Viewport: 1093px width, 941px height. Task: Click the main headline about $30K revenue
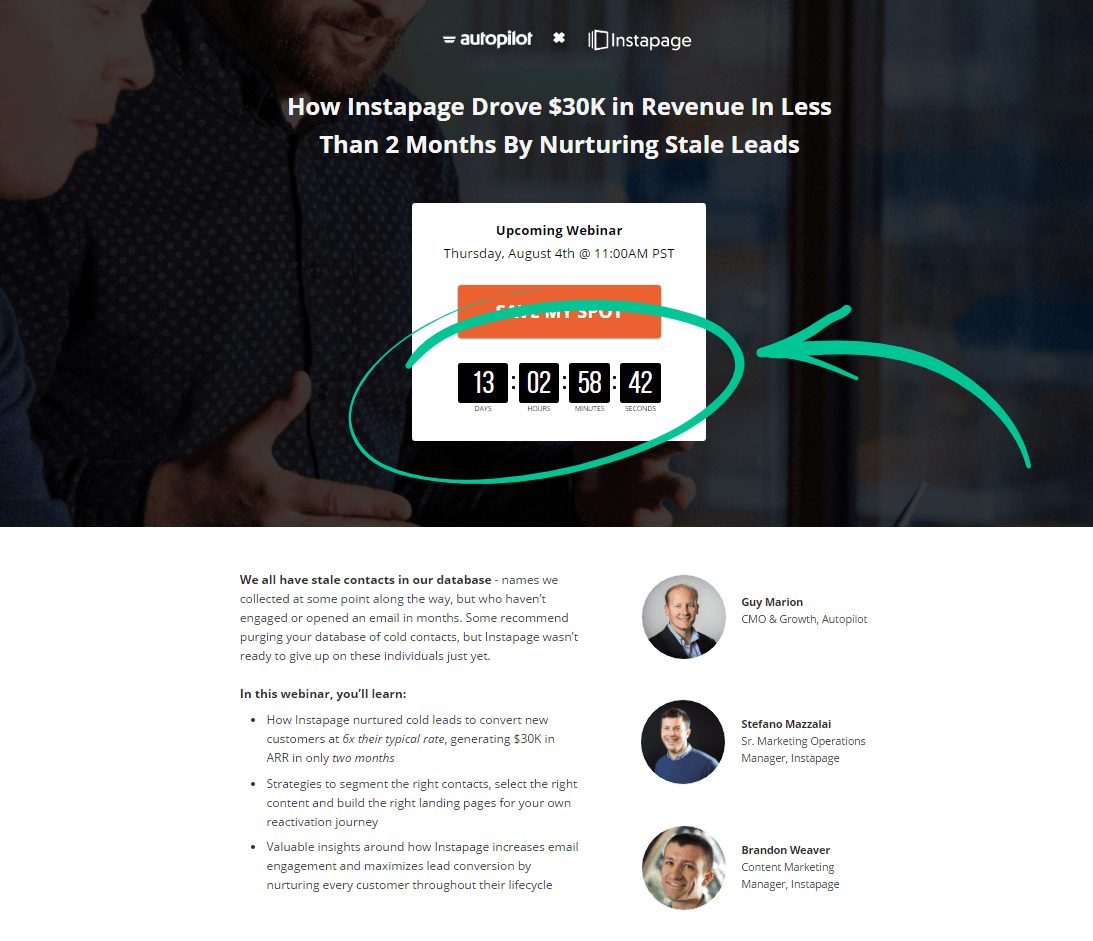pyautogui.click(x=559, y=125)
